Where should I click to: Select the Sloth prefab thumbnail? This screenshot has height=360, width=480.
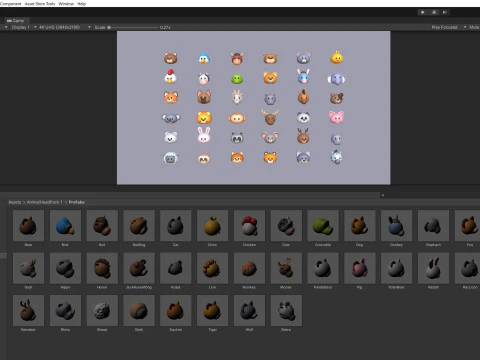point(139,310)
